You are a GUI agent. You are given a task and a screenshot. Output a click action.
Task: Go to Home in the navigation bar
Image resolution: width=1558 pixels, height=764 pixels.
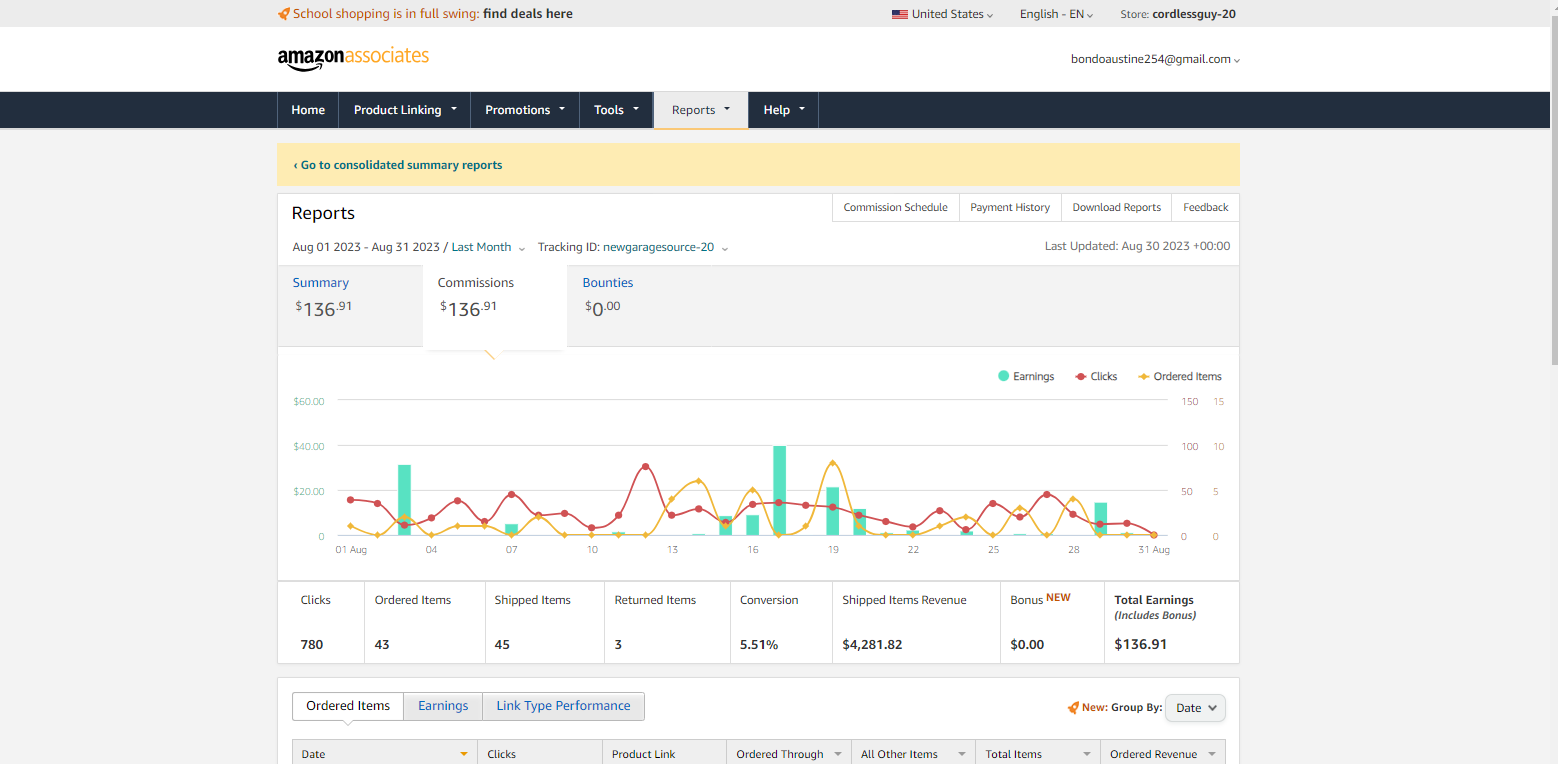click(x=308, y=110)
